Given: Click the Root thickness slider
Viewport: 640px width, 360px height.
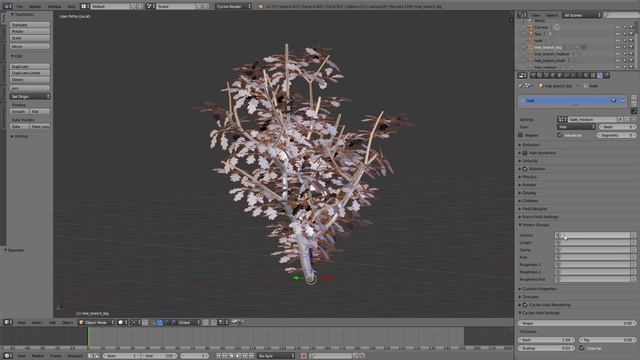Looking at the screenshot, I should click(x=546, y=340).
